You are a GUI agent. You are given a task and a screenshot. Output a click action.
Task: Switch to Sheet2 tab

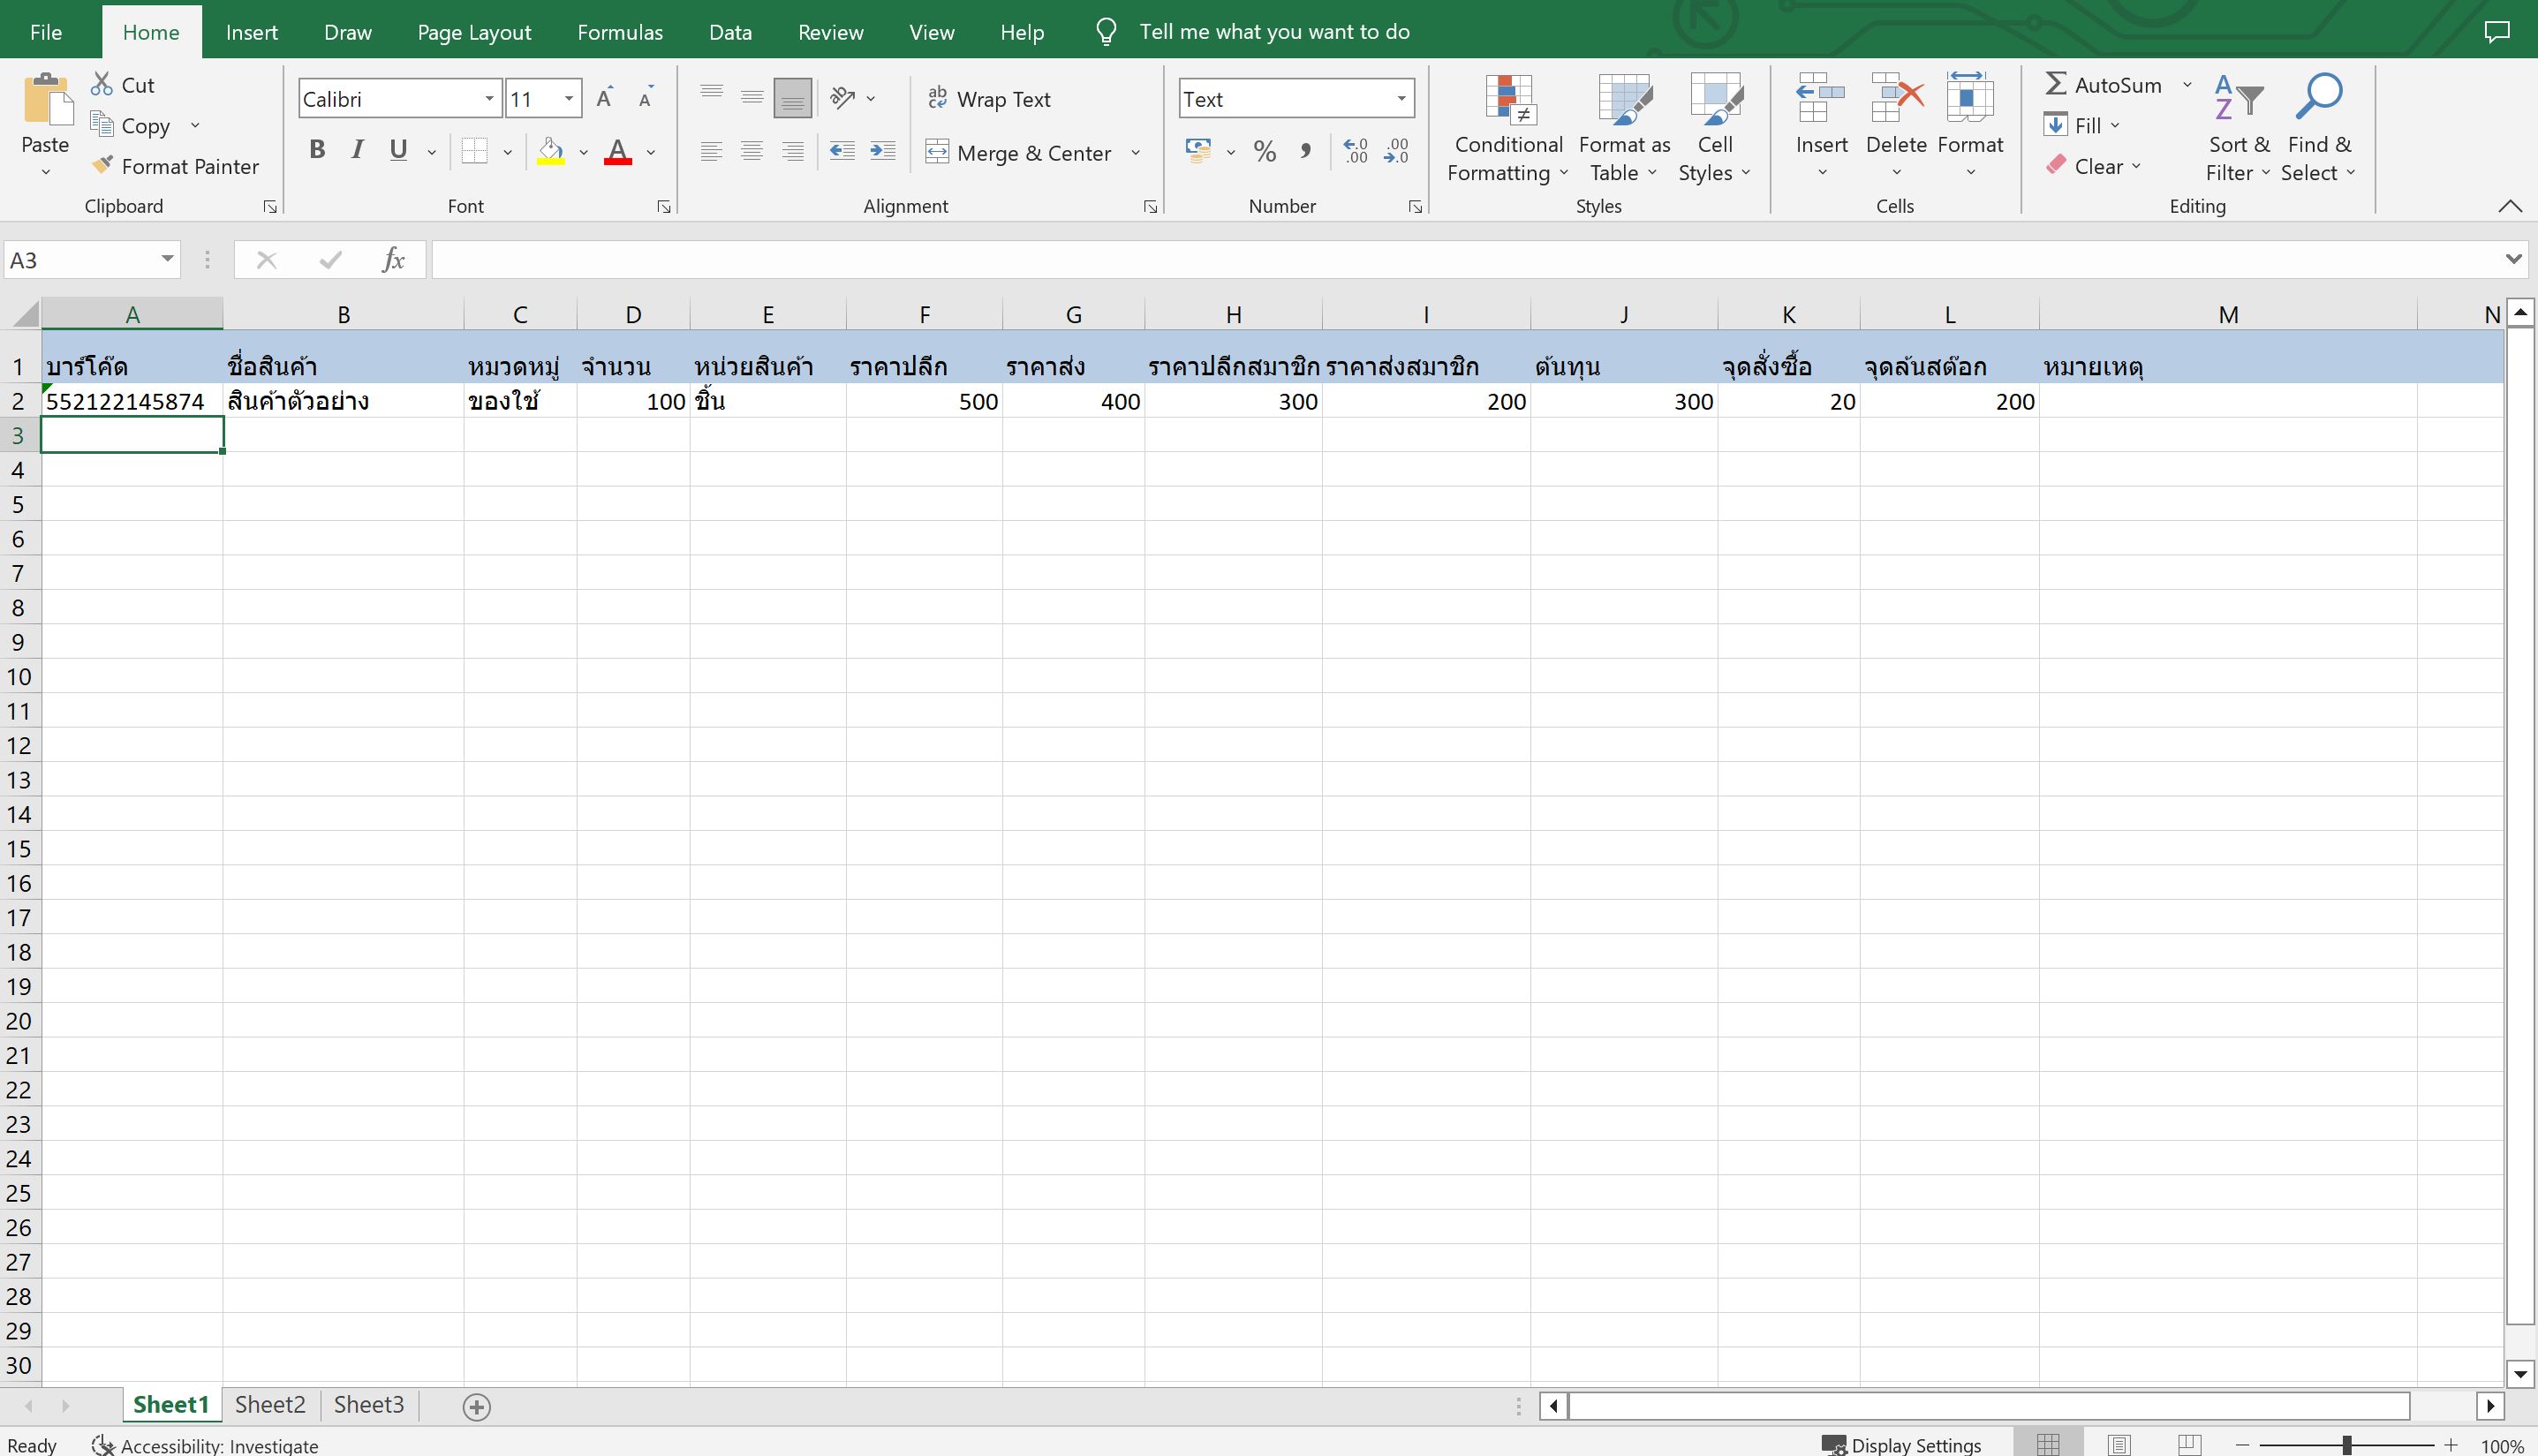pos(270,1405)
